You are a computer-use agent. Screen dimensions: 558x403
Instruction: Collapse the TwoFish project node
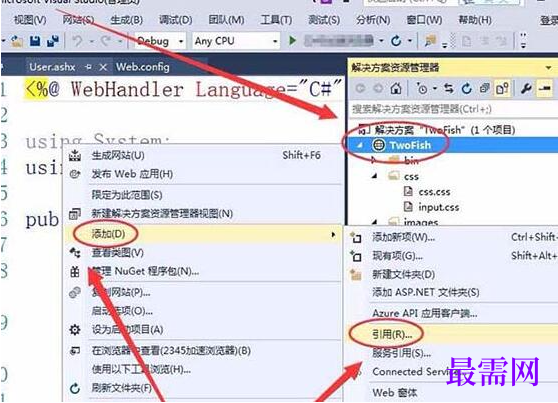click(x=360, y=145)
